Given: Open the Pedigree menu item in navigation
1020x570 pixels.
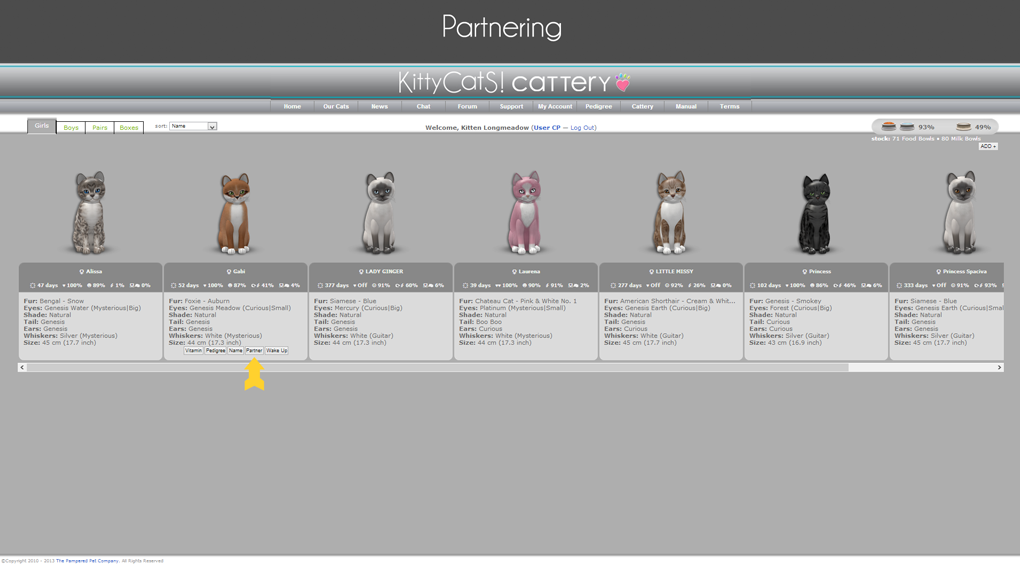Looking at the screenshot, I should pyautogui.click(x=598, y=106).
